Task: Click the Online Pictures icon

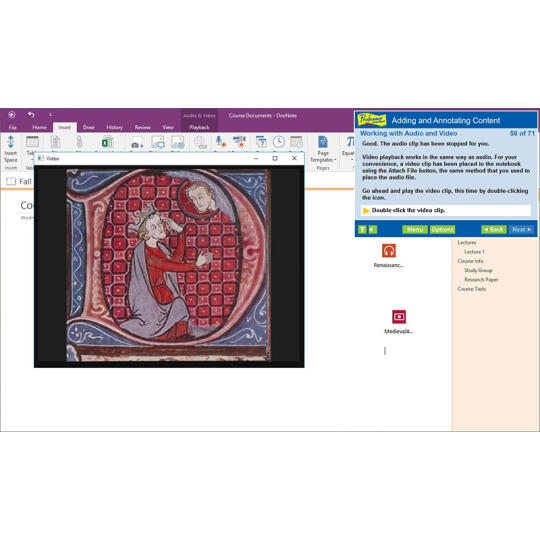Action: pyautogui.click(x=178, y=142)
